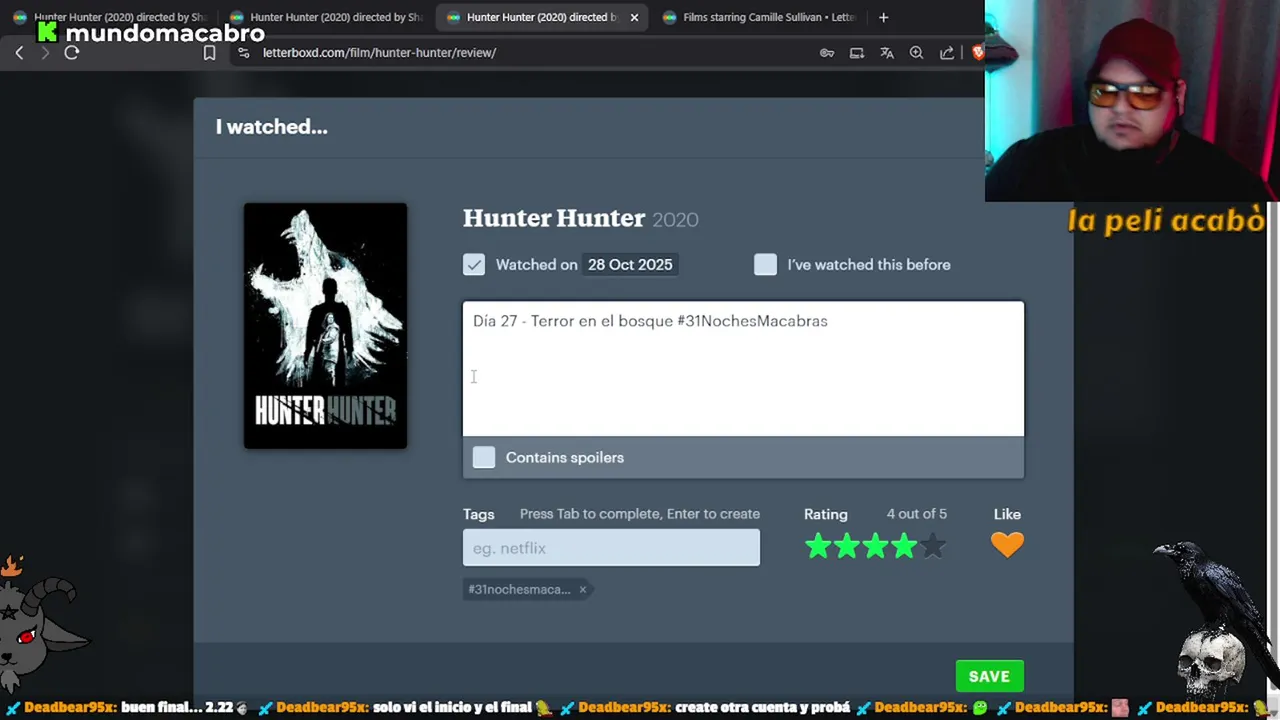Viewport: 1280px width, 720px height.
Task: Click the 'I watched...' heading
Action: pos(271,127)
